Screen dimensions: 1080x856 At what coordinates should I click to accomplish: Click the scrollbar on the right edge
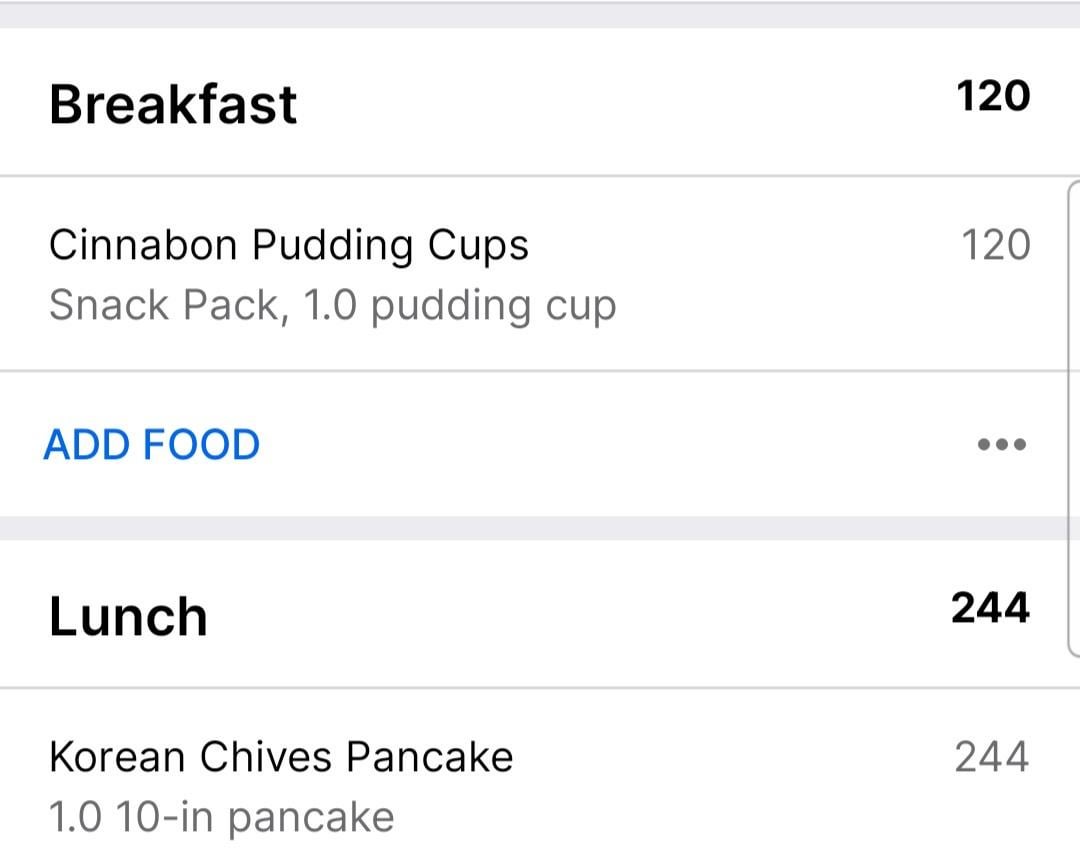1074,420
